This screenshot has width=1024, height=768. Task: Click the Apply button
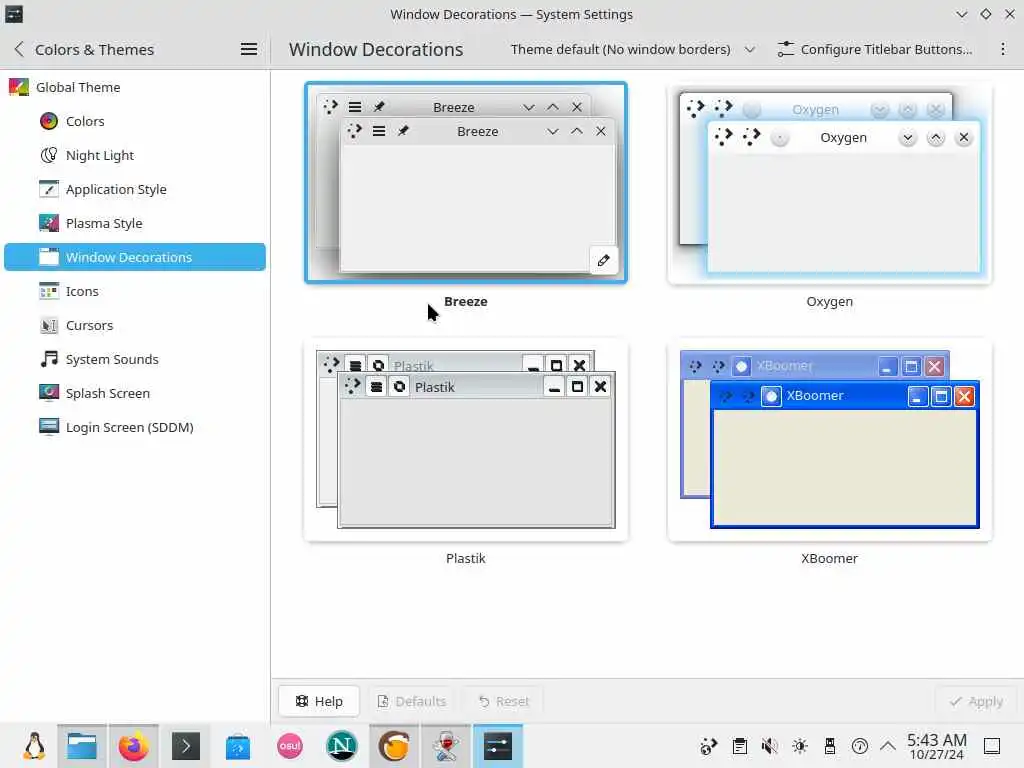(976, 701)
